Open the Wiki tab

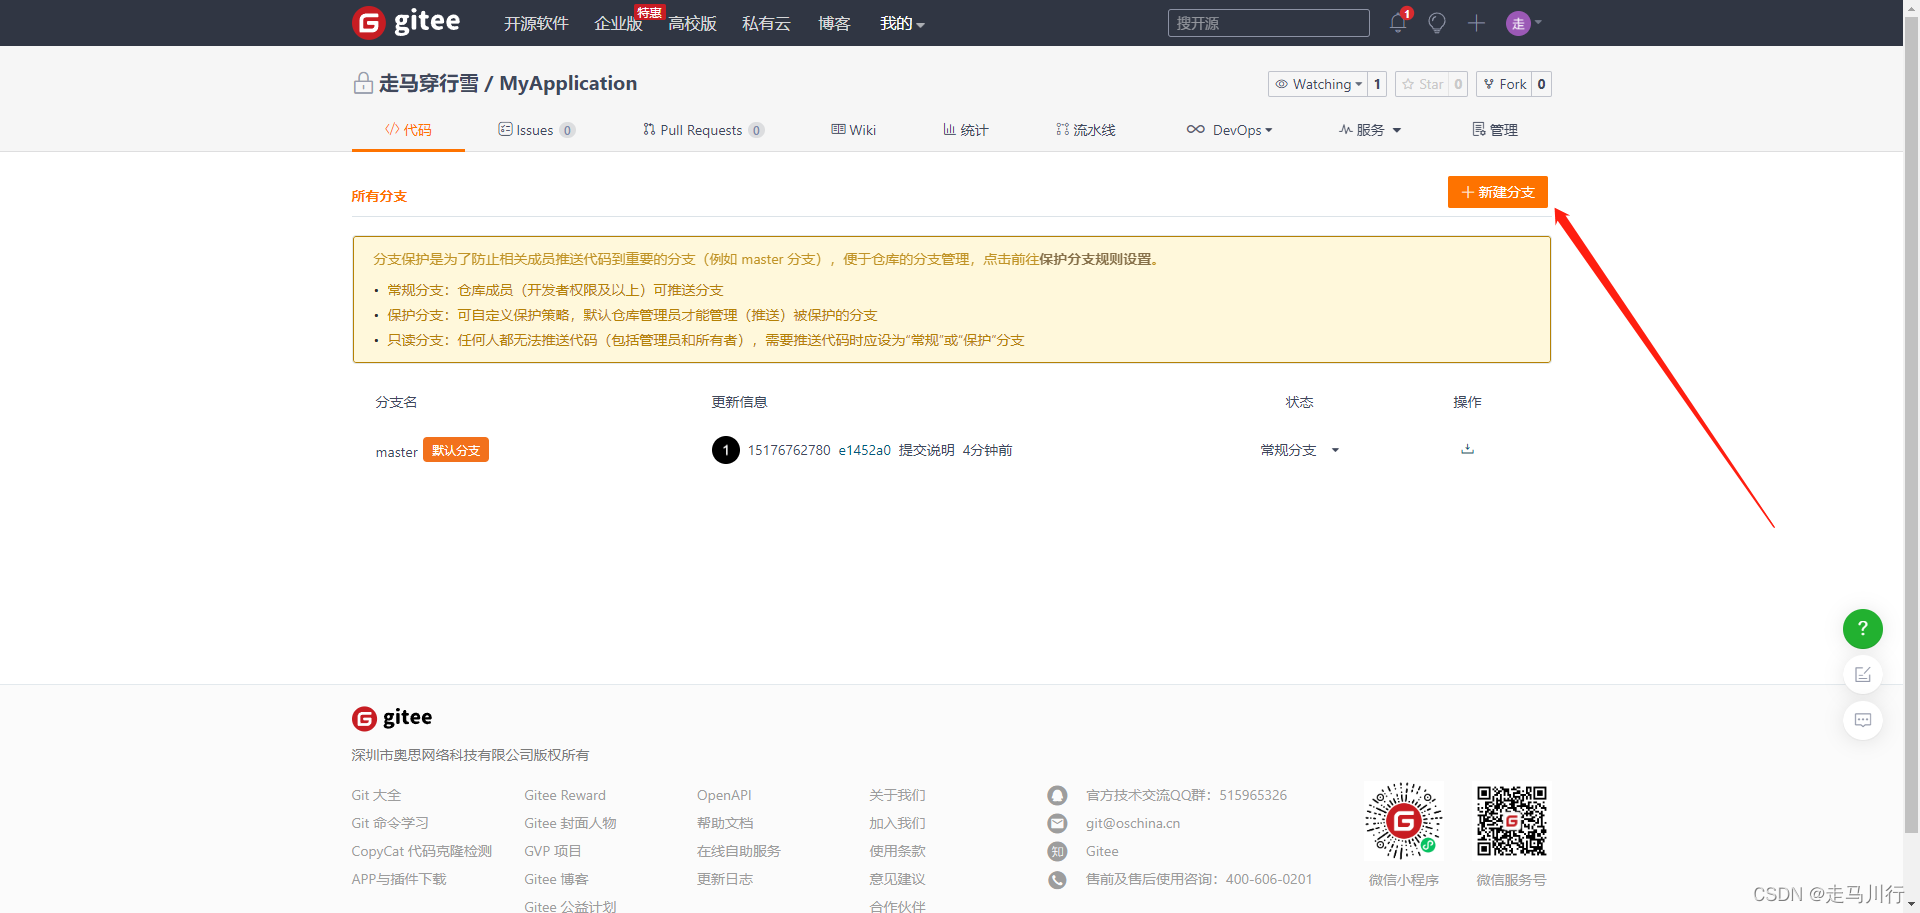pos(853,130)
